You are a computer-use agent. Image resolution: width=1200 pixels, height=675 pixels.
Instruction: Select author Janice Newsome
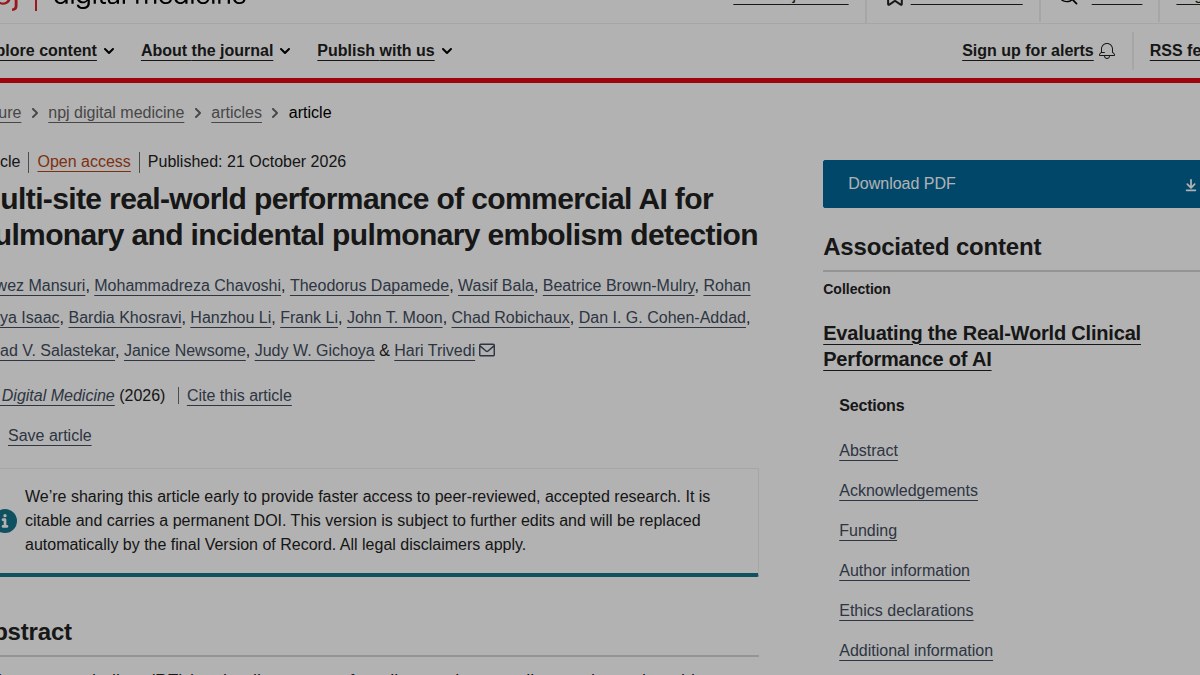[185, 350]
